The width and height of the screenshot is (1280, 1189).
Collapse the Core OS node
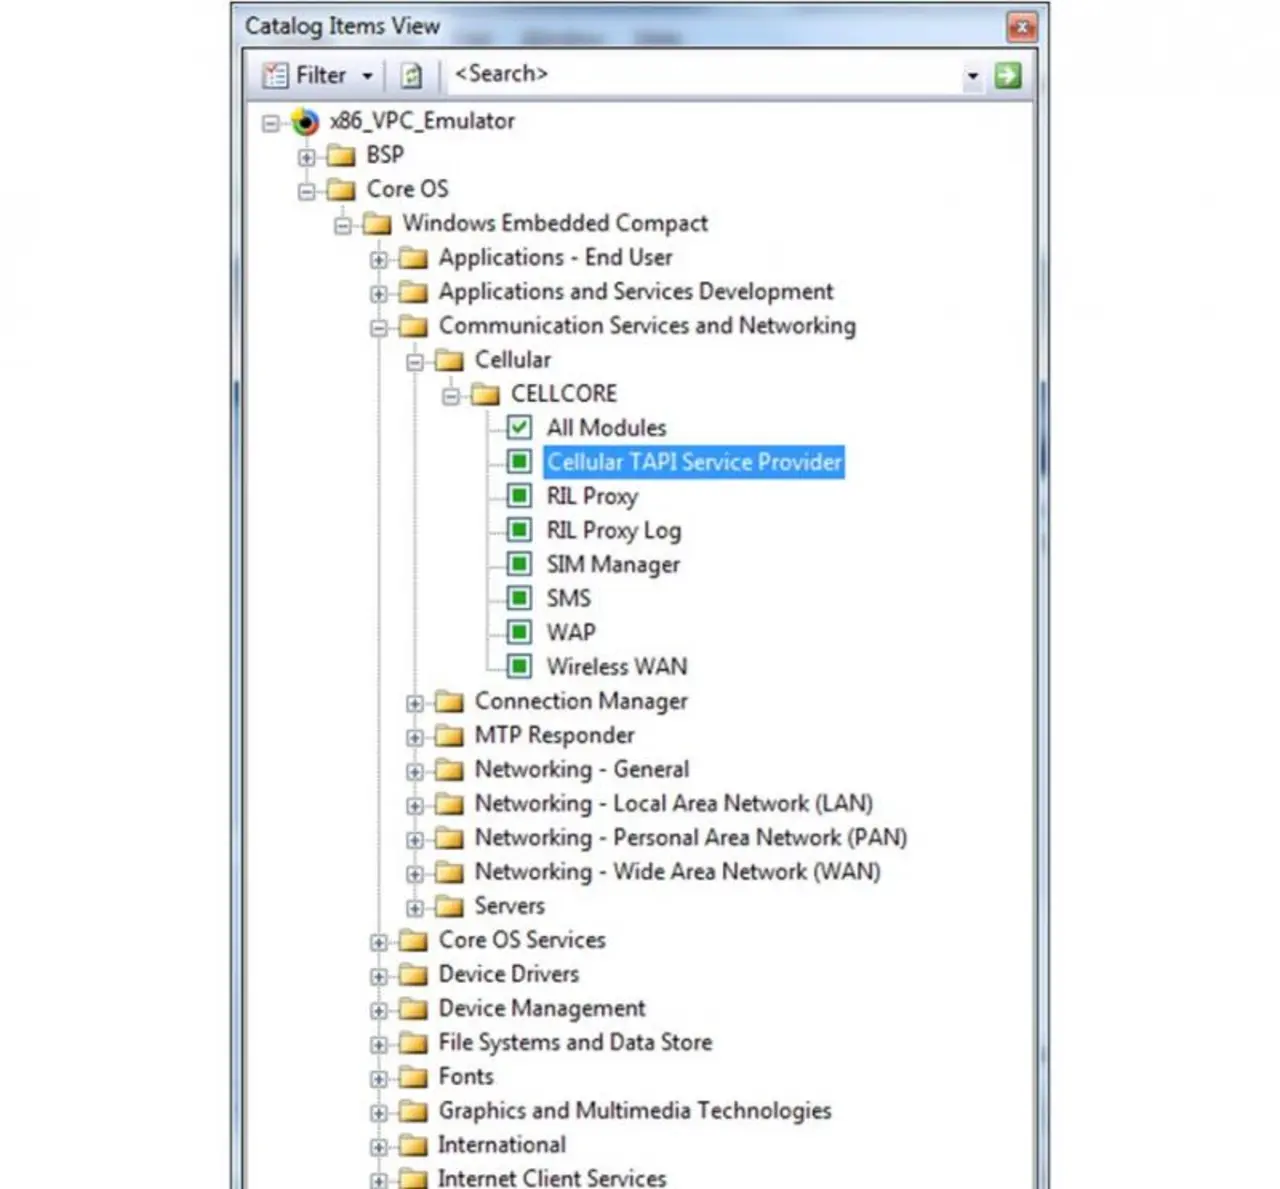click(x=307, y=191)
